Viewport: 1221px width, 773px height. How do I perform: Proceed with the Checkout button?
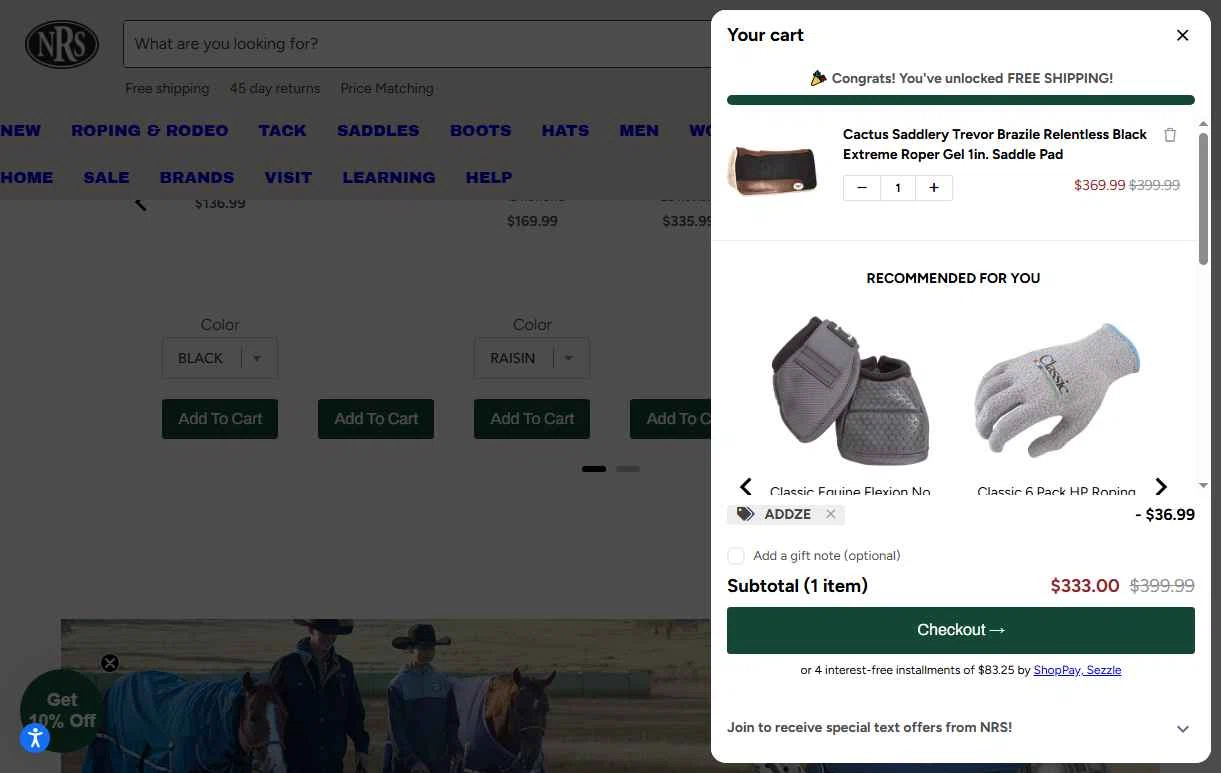click(961, 630)
